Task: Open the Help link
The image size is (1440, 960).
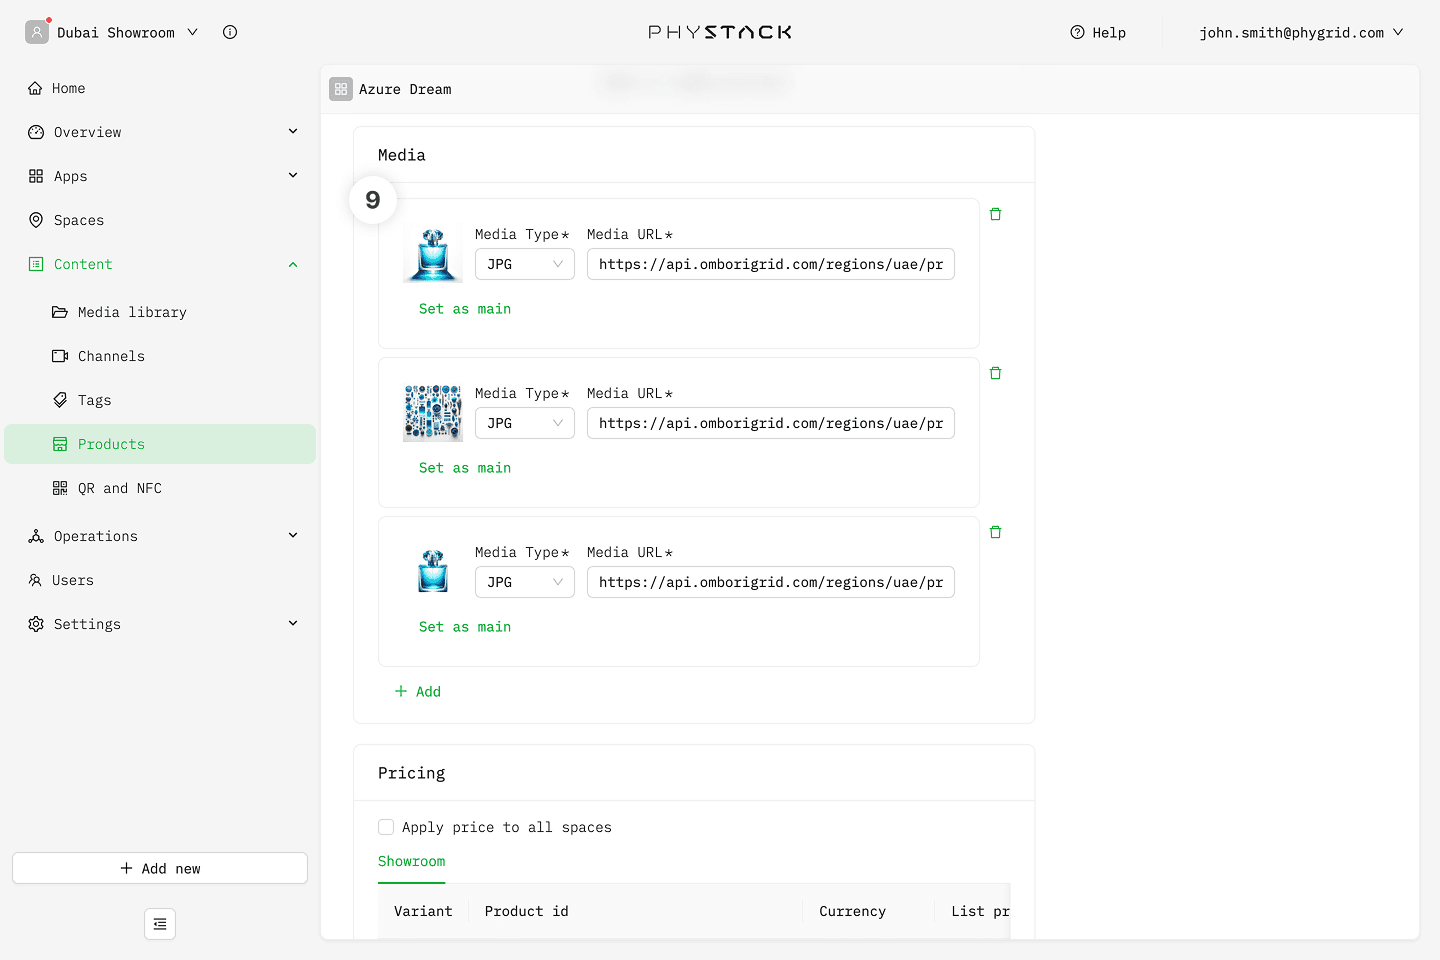Action: click(1098, 32)
